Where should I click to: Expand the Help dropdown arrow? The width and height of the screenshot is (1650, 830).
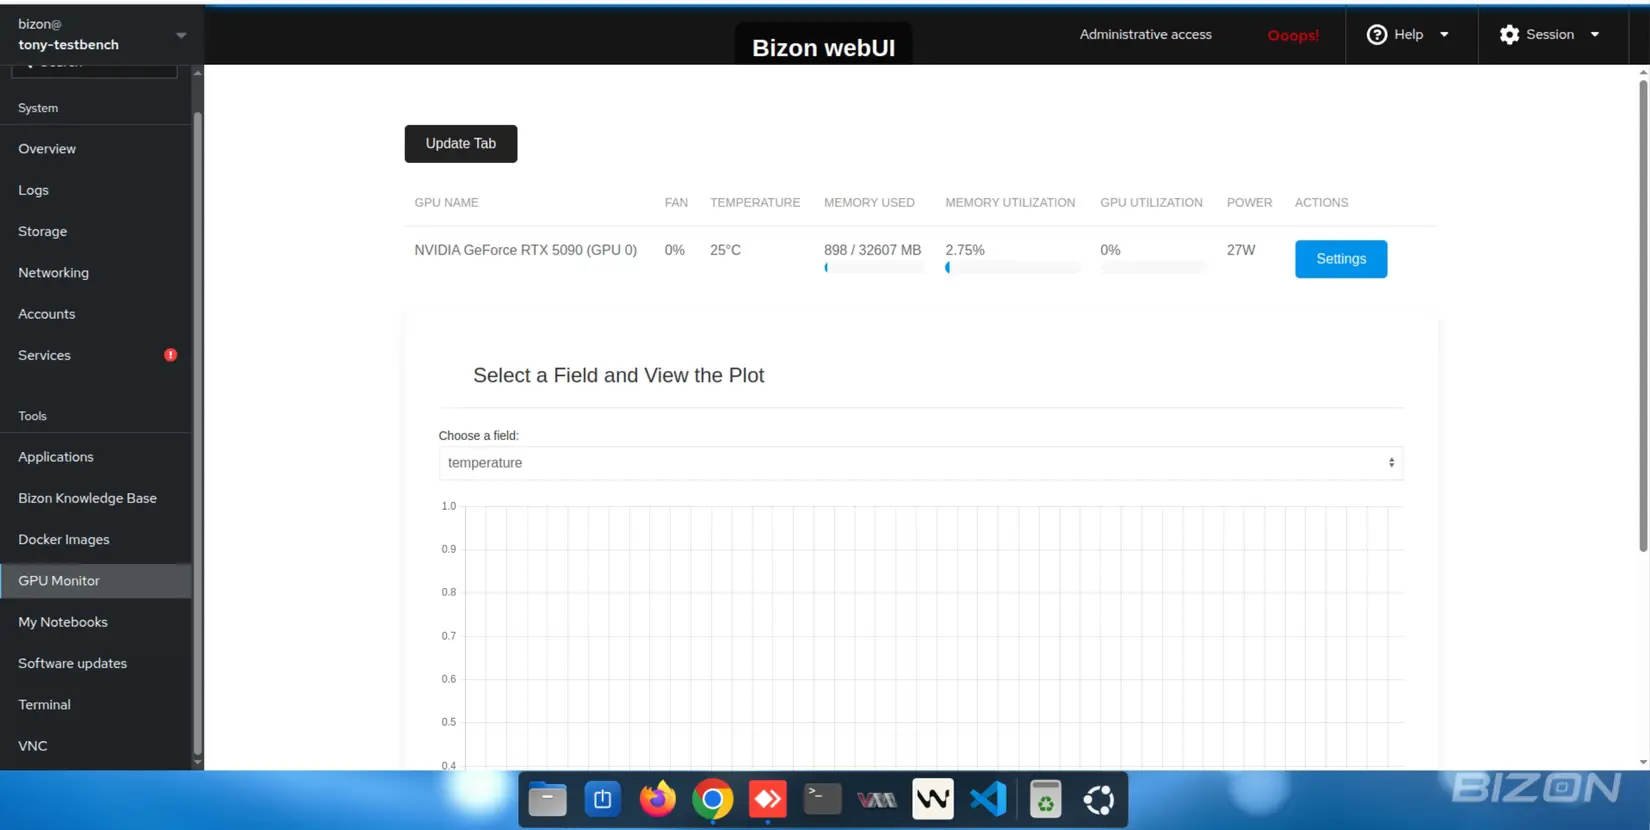(x=1444, y=34)
